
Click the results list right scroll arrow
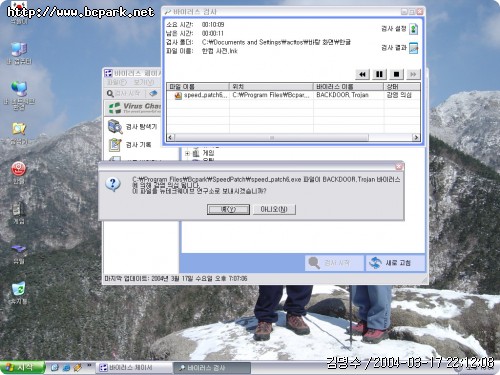pyautogui.click(x=416, y=137)
